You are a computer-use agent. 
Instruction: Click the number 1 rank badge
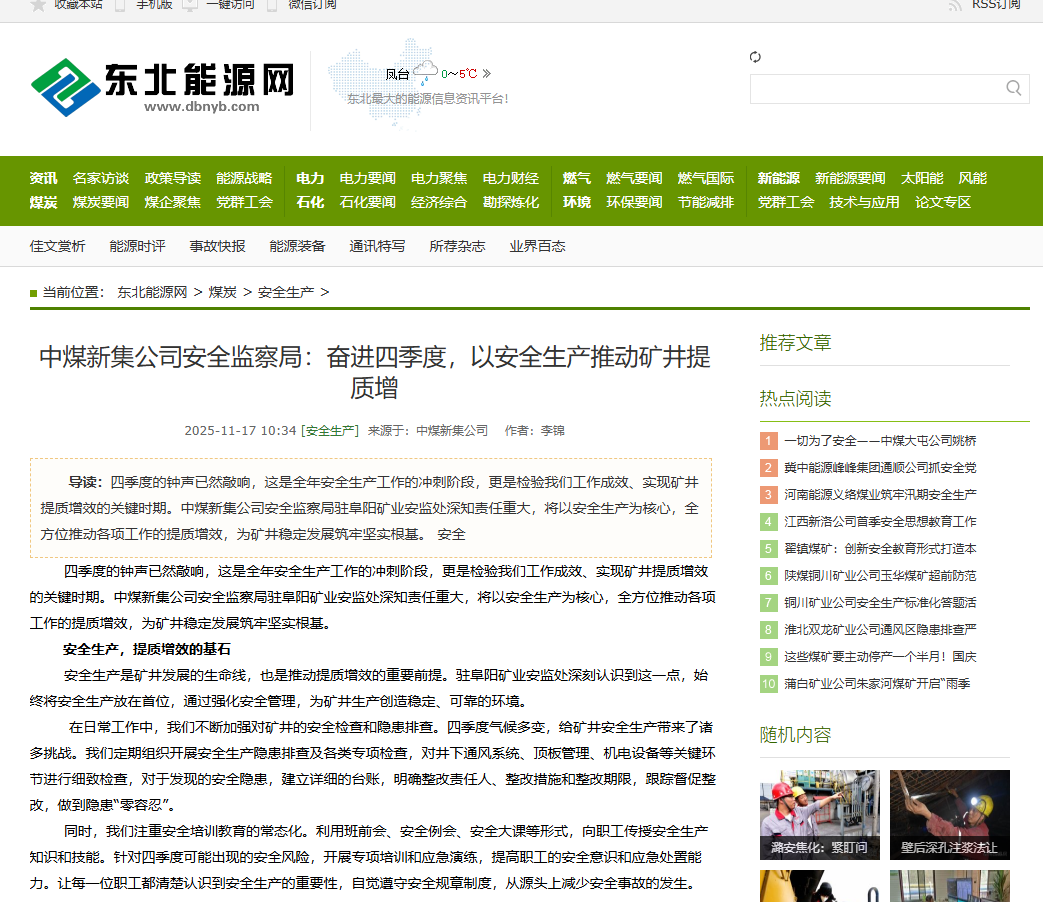click(x=768, y=440)
